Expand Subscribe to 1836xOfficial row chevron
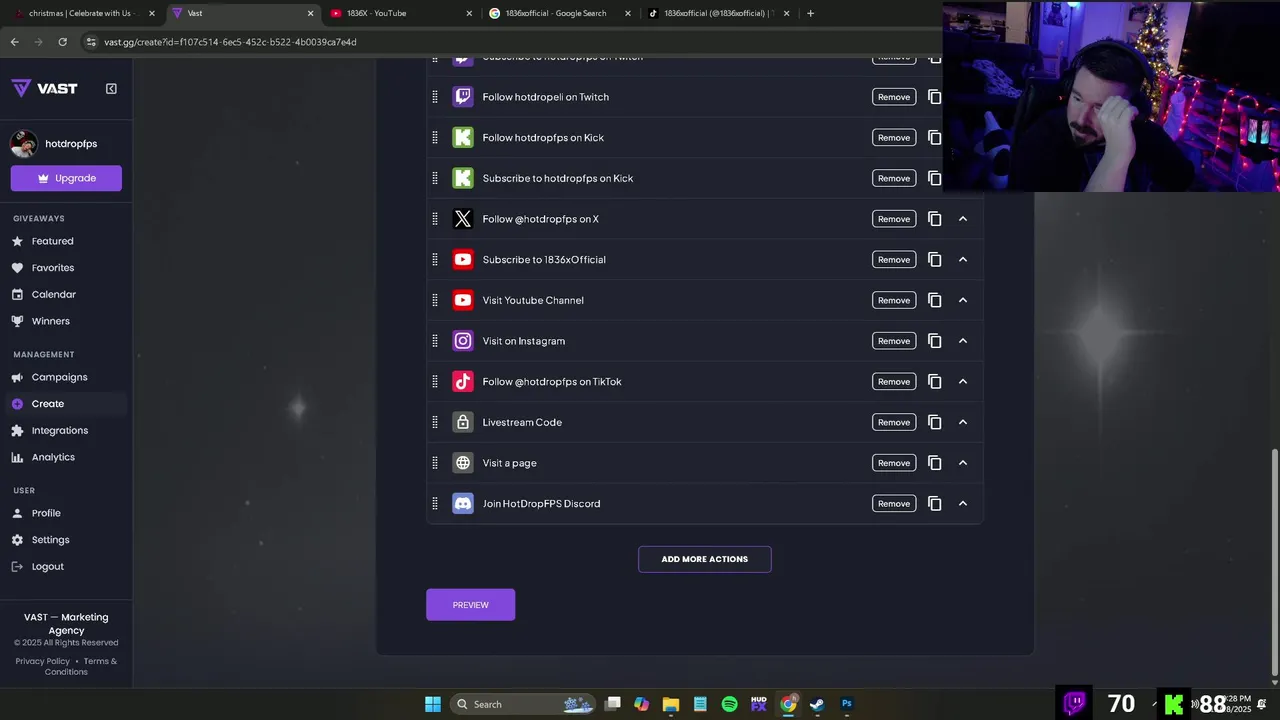The width and height of the screenshot is (1280, 720). pyautogui.click(x=963, y=259)
